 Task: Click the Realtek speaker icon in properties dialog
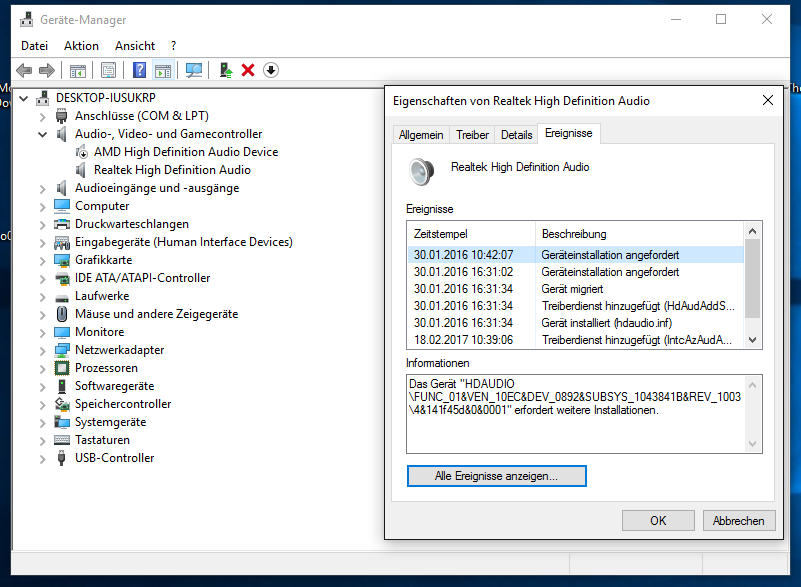point(421,172)
